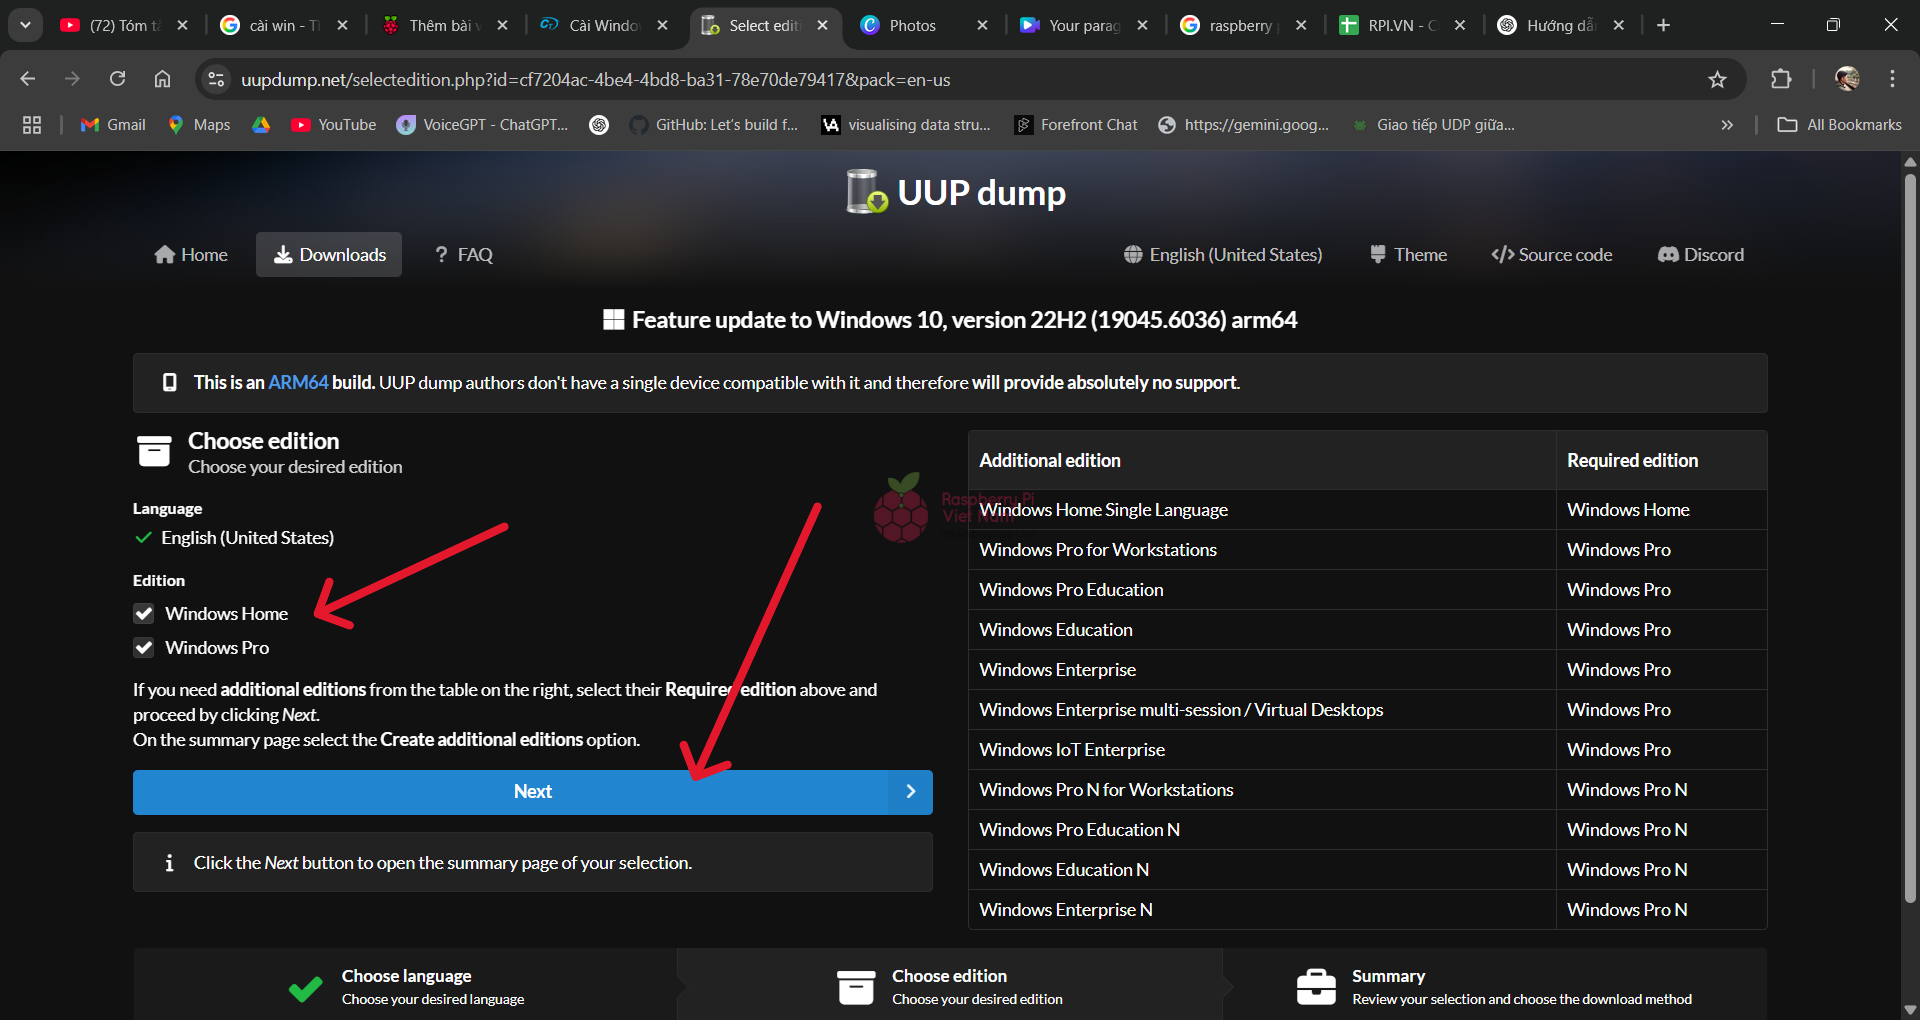
Task: Follow the ARM64 hyperlink in the warning
Action: 298,383
